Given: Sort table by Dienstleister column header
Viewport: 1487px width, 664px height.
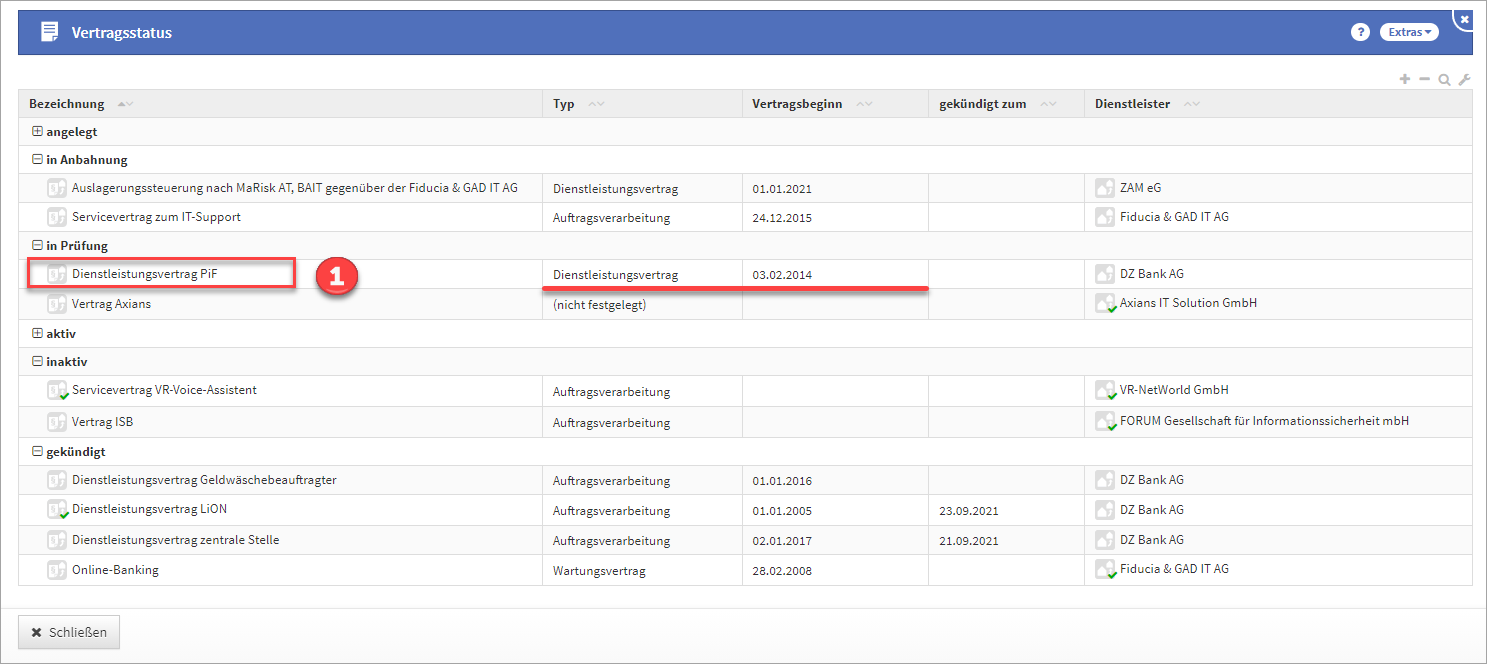Looking at the screenshot, I should click(x=1132, y=104).
